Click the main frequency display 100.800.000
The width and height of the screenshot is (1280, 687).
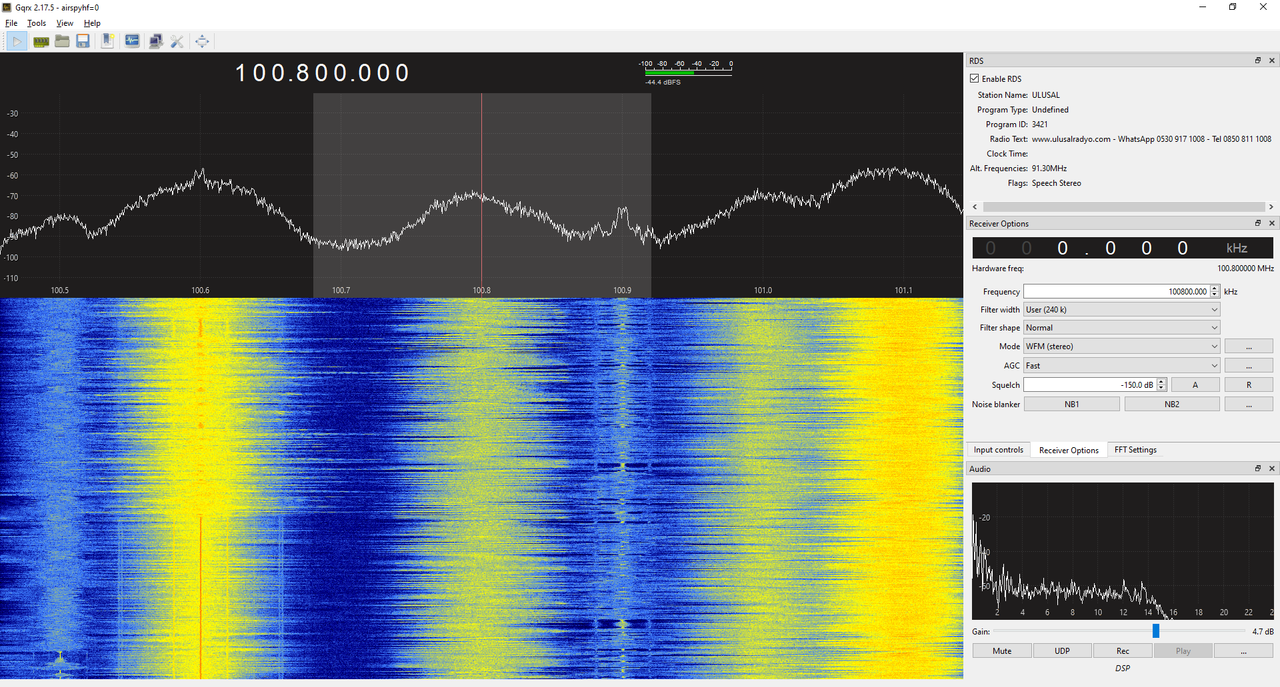coord(323,73)
